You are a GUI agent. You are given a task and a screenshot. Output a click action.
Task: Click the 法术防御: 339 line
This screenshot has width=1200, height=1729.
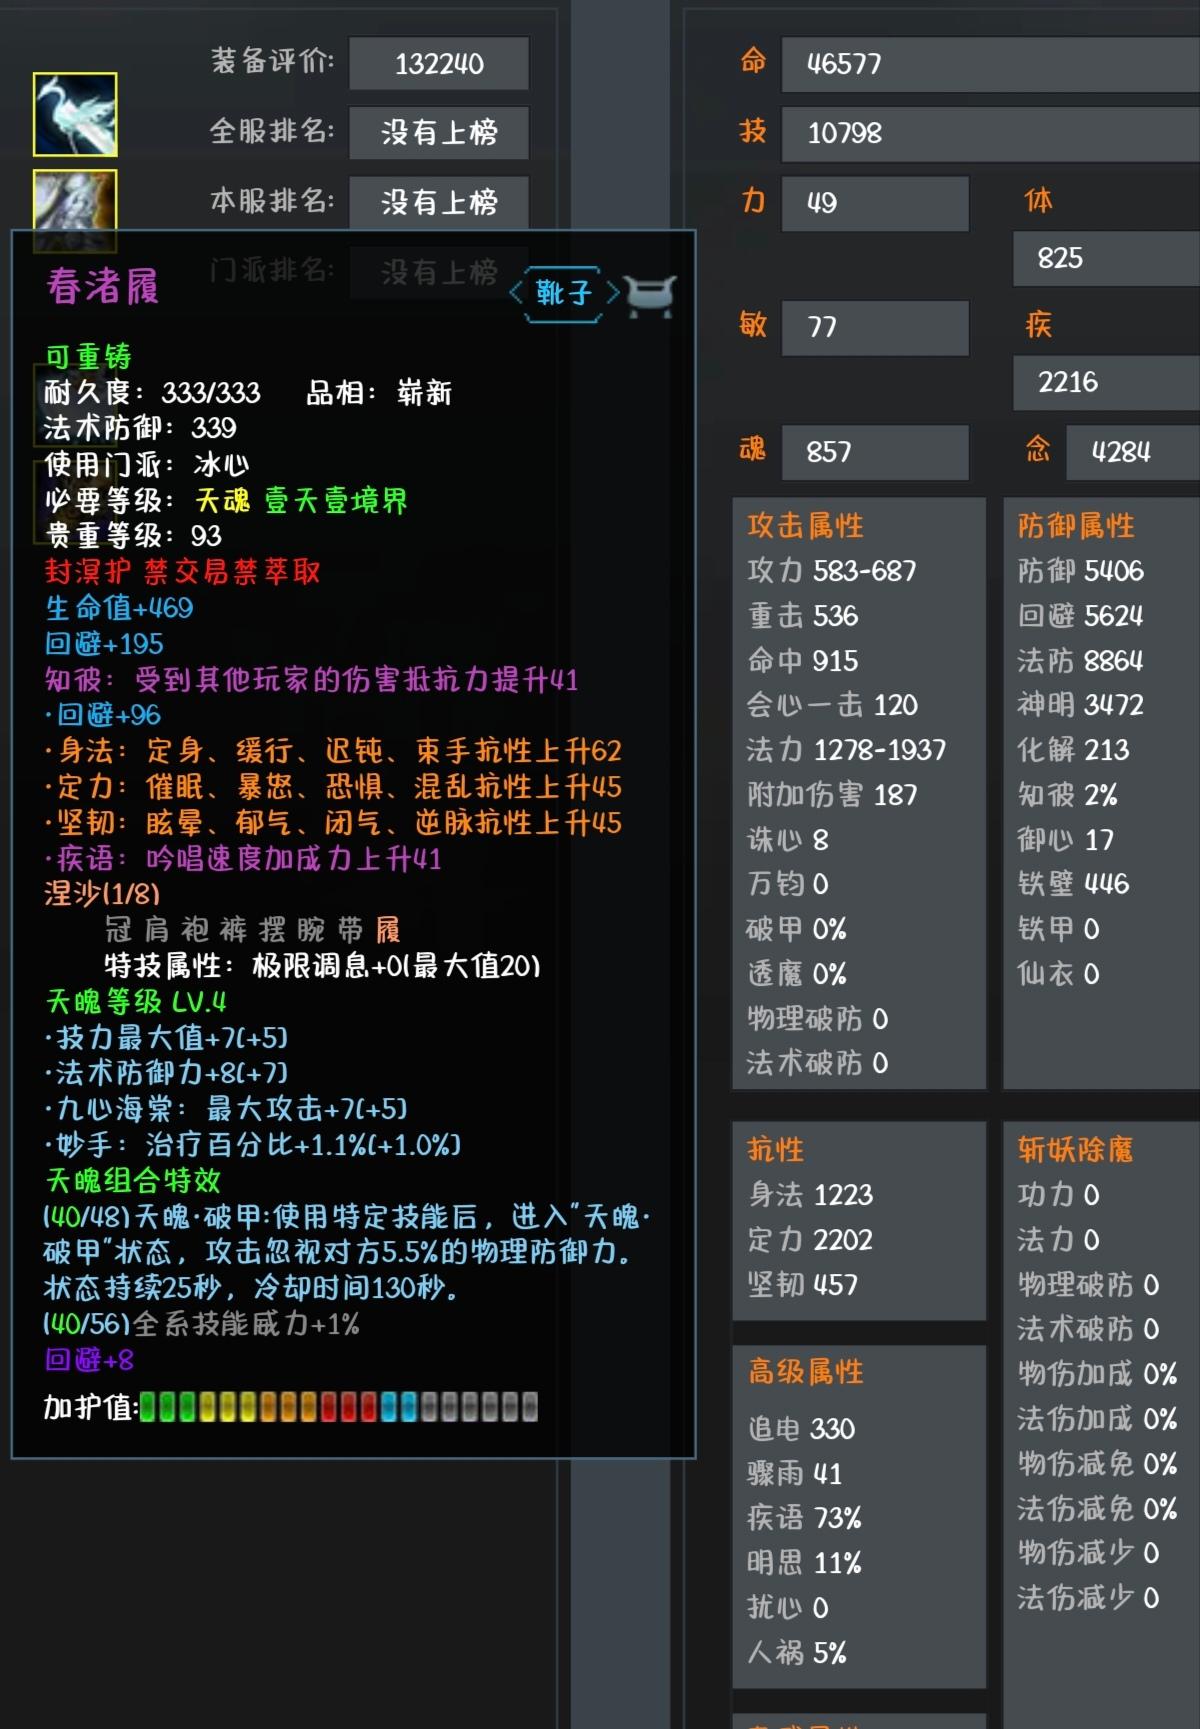tap(140, 429)
